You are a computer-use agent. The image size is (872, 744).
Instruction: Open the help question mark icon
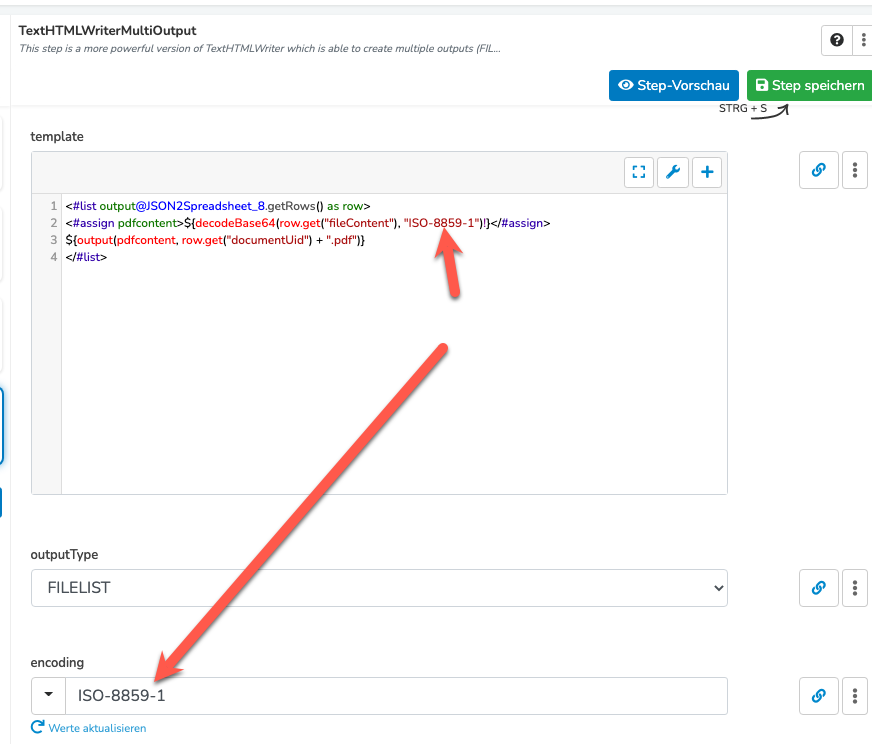click(836, 40)
